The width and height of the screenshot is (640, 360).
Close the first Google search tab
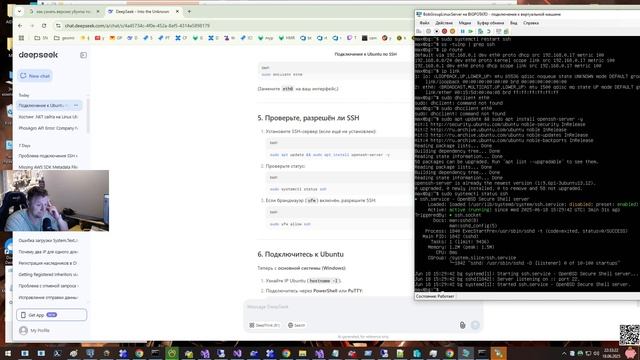(98, 11)
